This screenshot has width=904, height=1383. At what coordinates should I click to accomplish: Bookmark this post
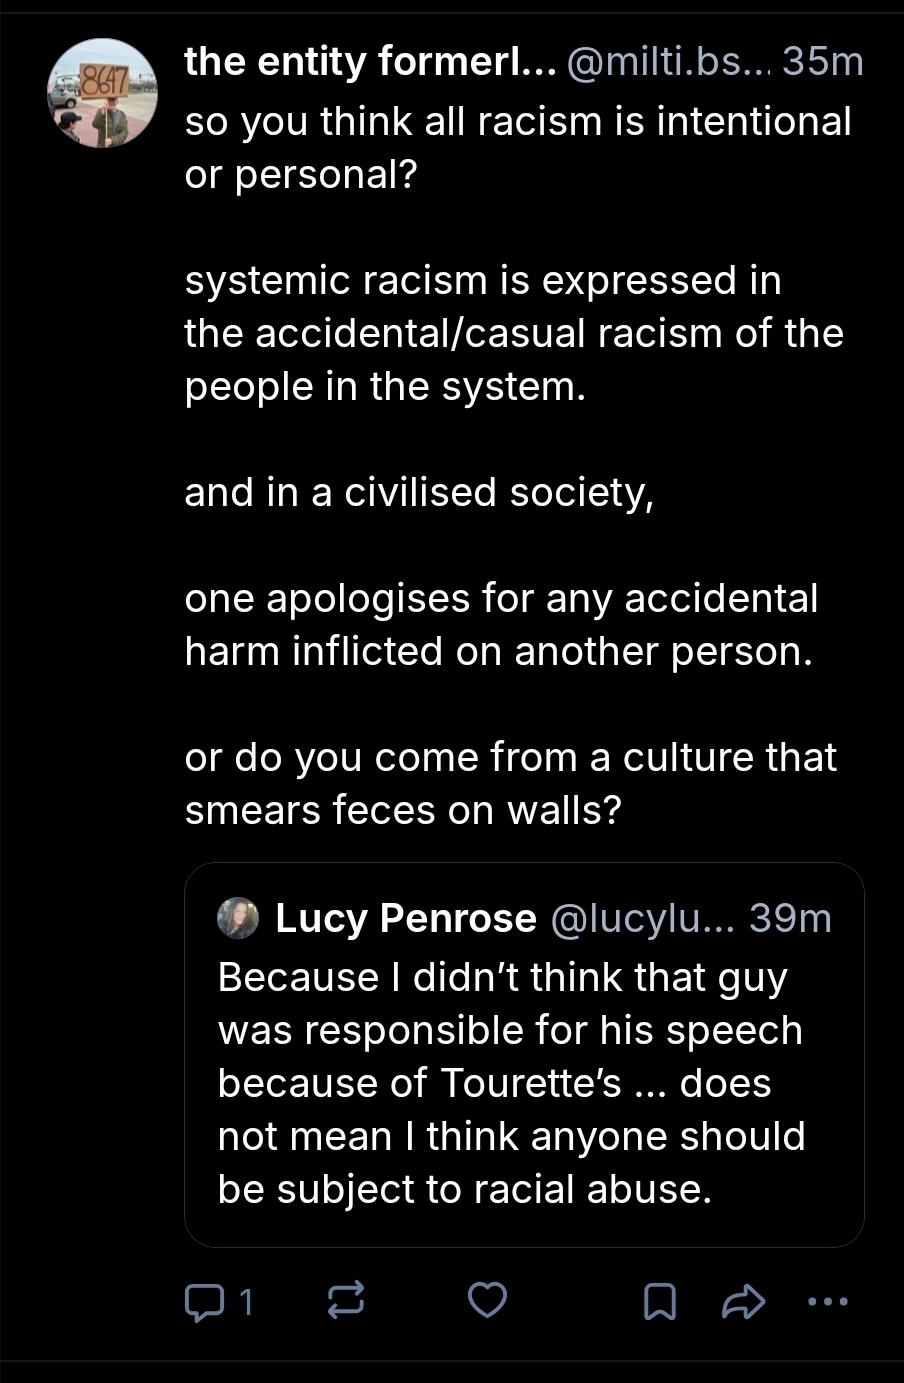pyautogui.click(x=658, y=1302)
